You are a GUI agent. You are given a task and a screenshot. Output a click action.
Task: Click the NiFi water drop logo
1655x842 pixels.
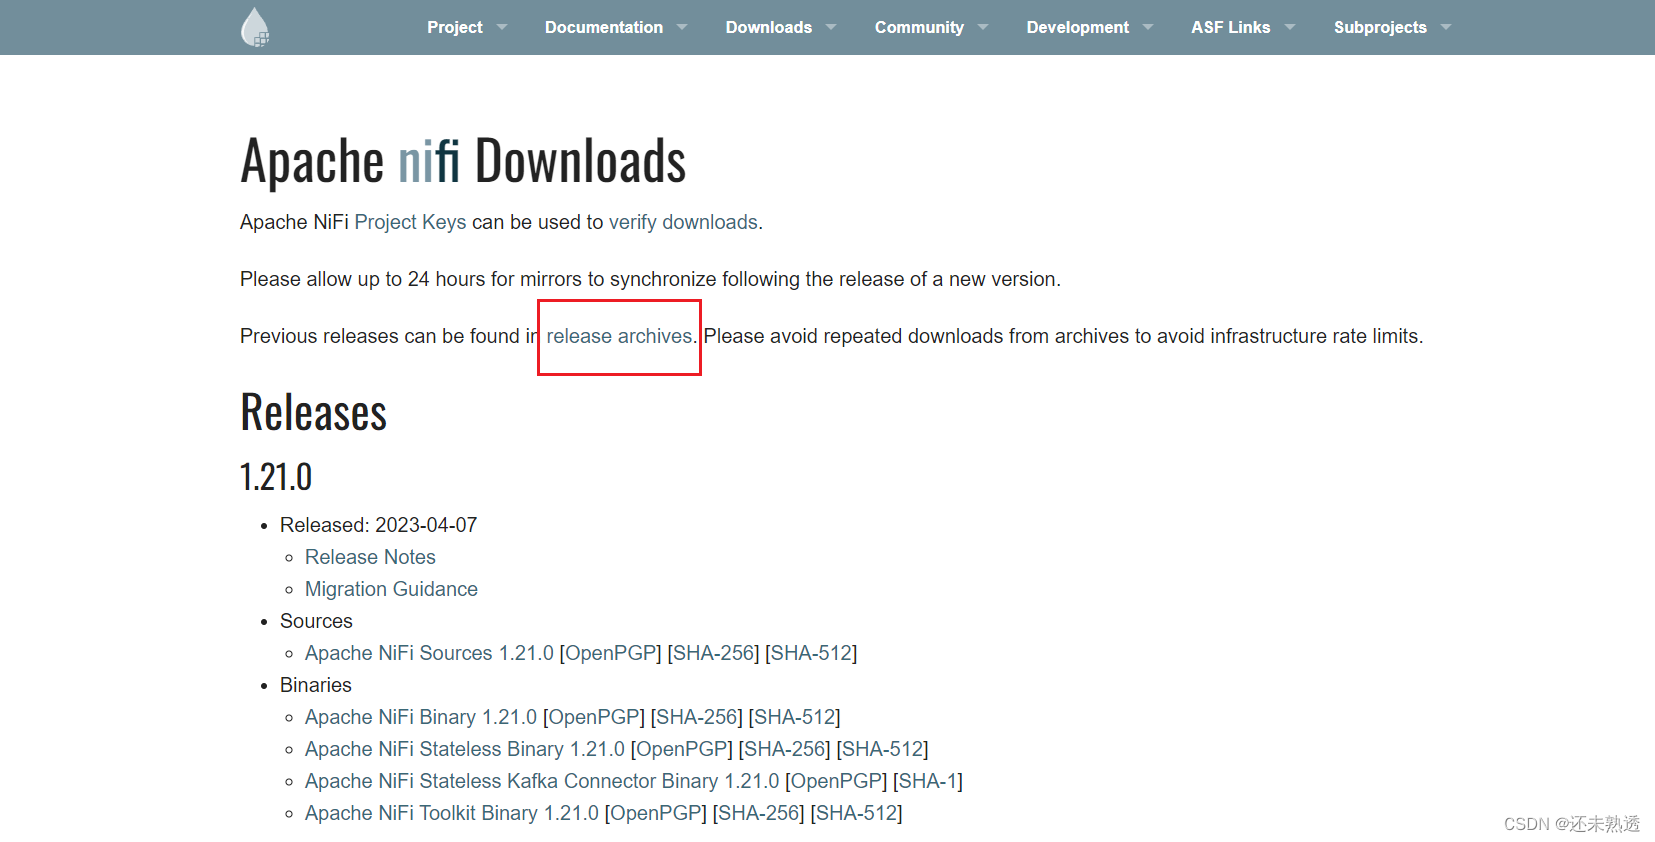pos(256,27)
